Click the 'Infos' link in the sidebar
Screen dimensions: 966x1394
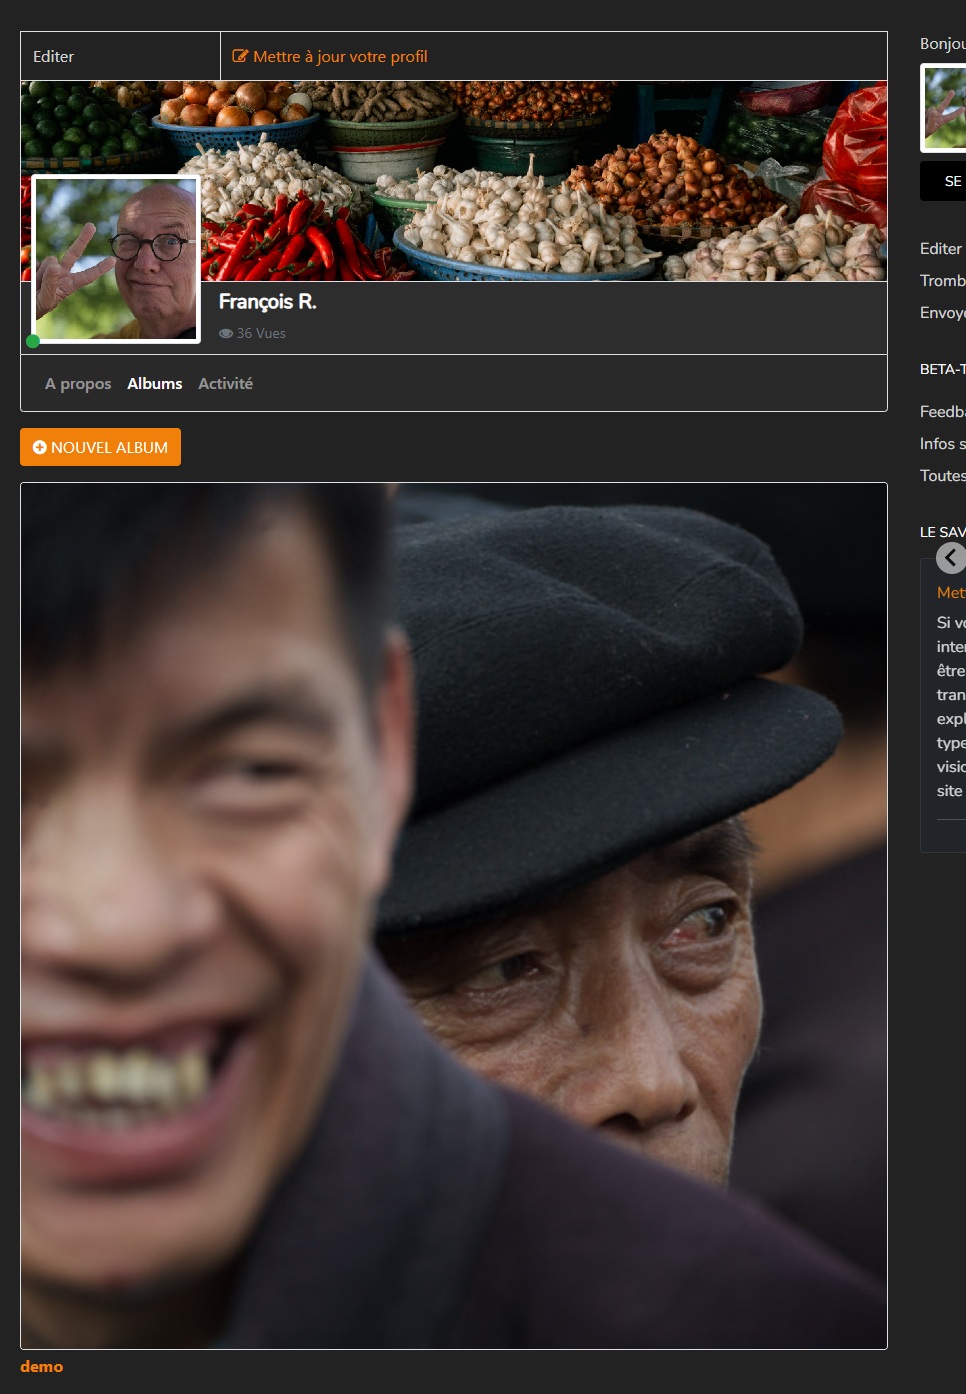(942, 444)
